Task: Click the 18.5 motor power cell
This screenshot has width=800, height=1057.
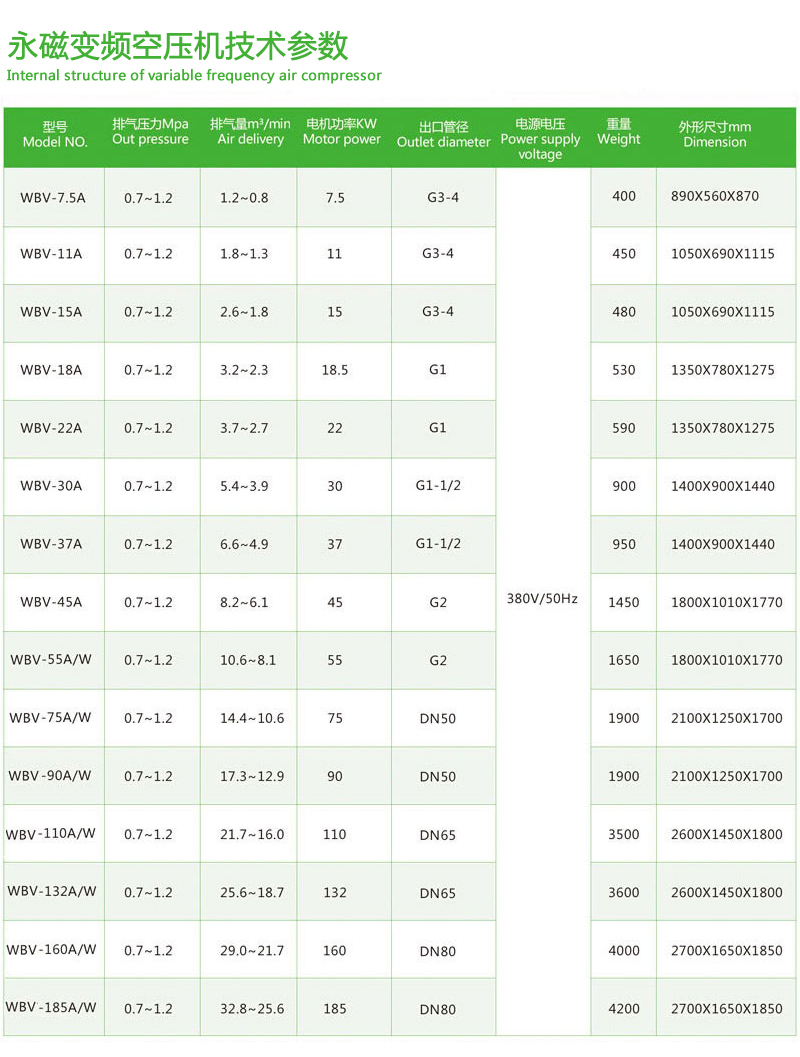Action: pos(335,370)
